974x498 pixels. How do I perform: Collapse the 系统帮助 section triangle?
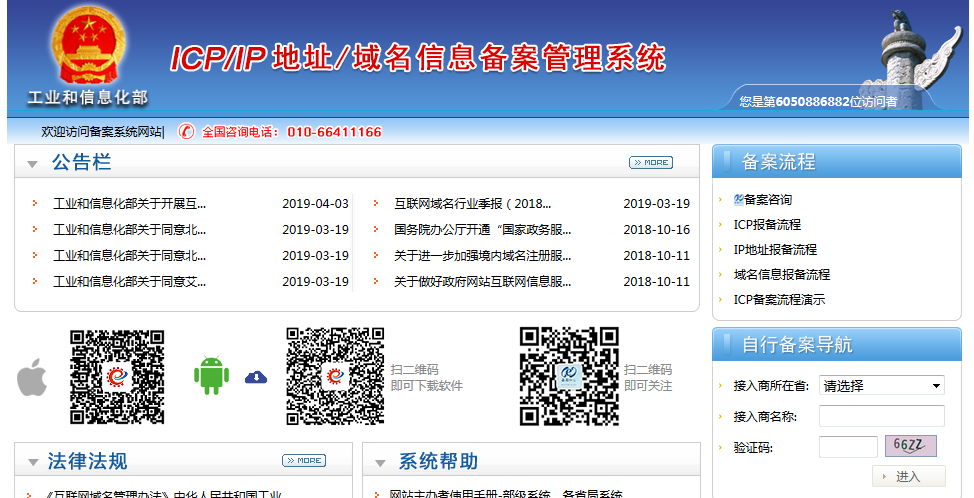380,463
